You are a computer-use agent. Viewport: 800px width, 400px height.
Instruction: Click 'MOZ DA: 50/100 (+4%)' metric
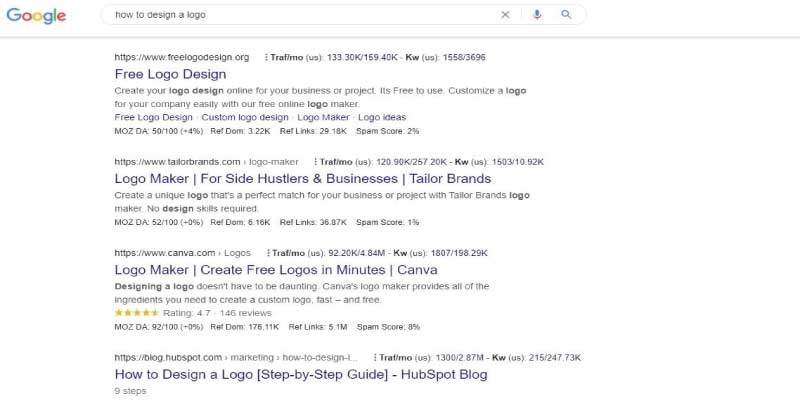[159, 131]
